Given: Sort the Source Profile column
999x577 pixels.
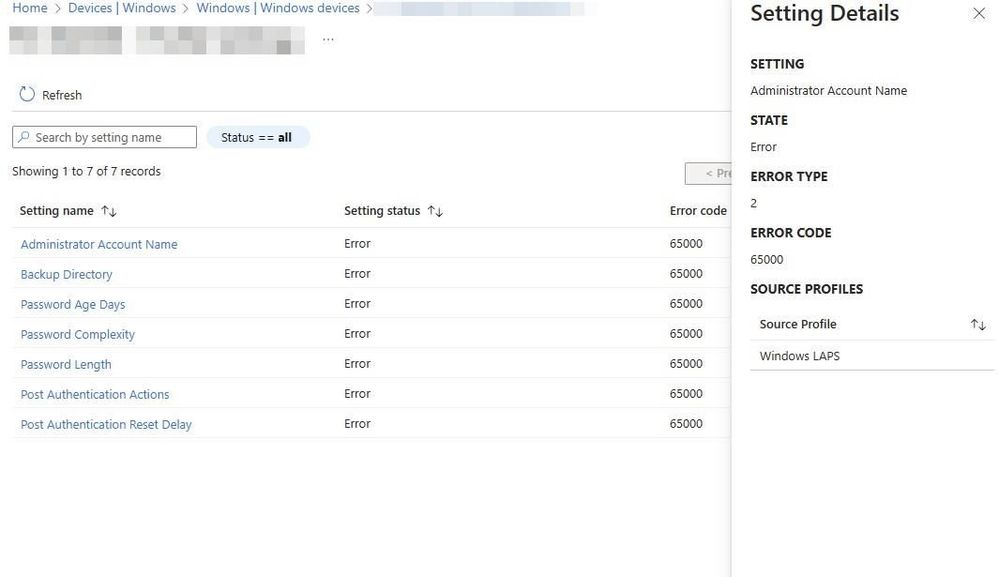Looking at the screenshot, I should (979, 324).
